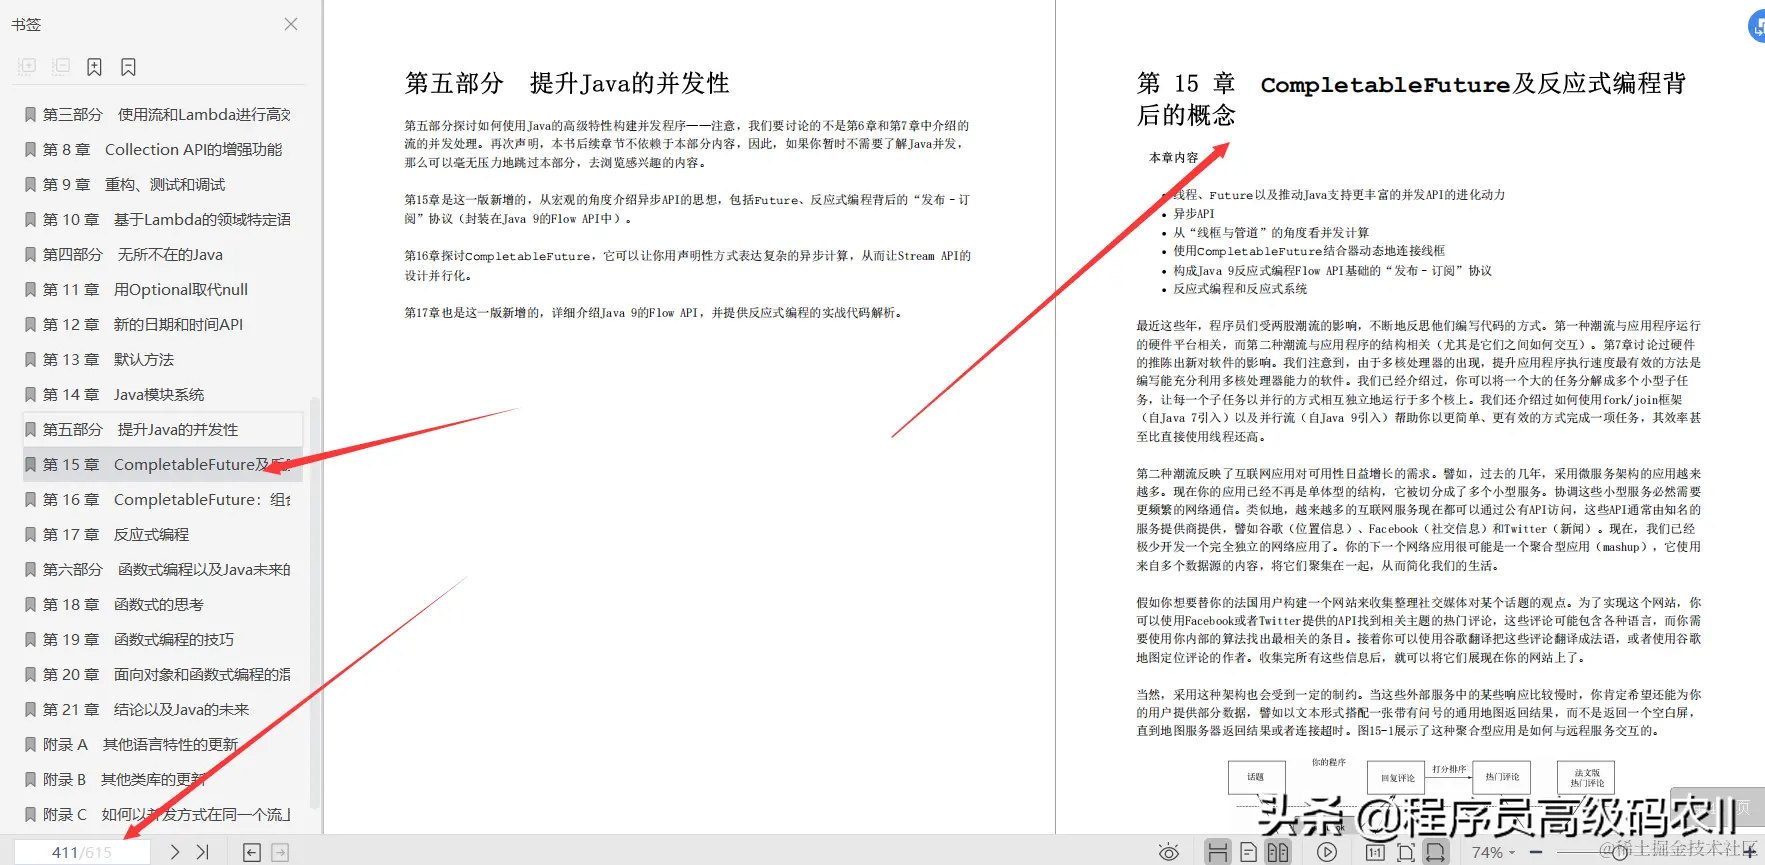Close the 书签 bookmarks panel
This screenshot has width=1765, height=865.
click(291, 24)
